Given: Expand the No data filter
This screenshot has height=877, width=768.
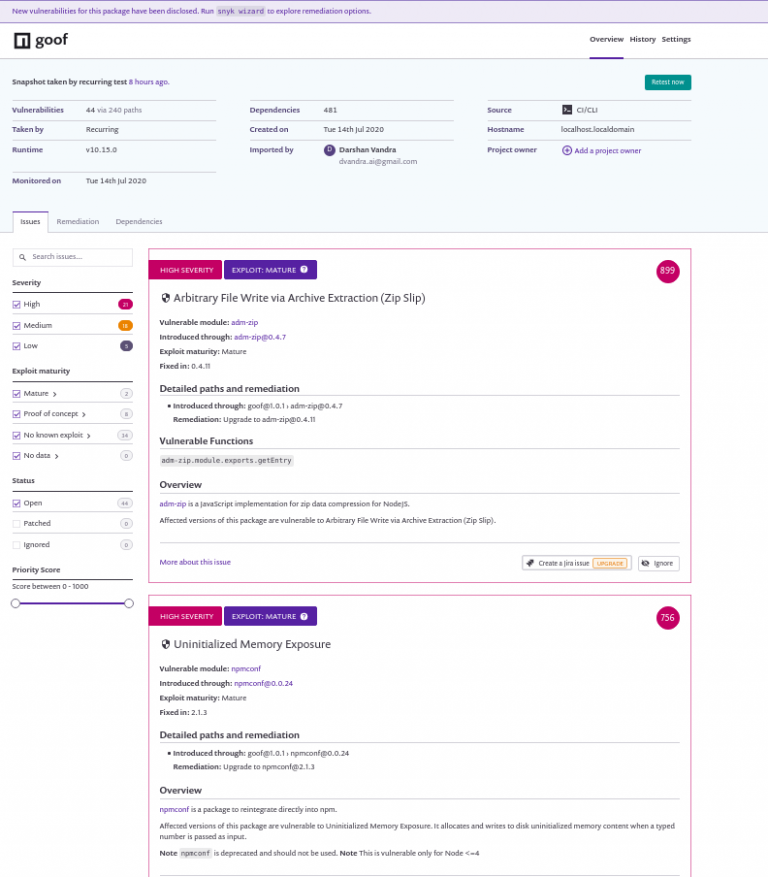Looking at the screenshot, I should pyautogui.click(x=58, y=456).
